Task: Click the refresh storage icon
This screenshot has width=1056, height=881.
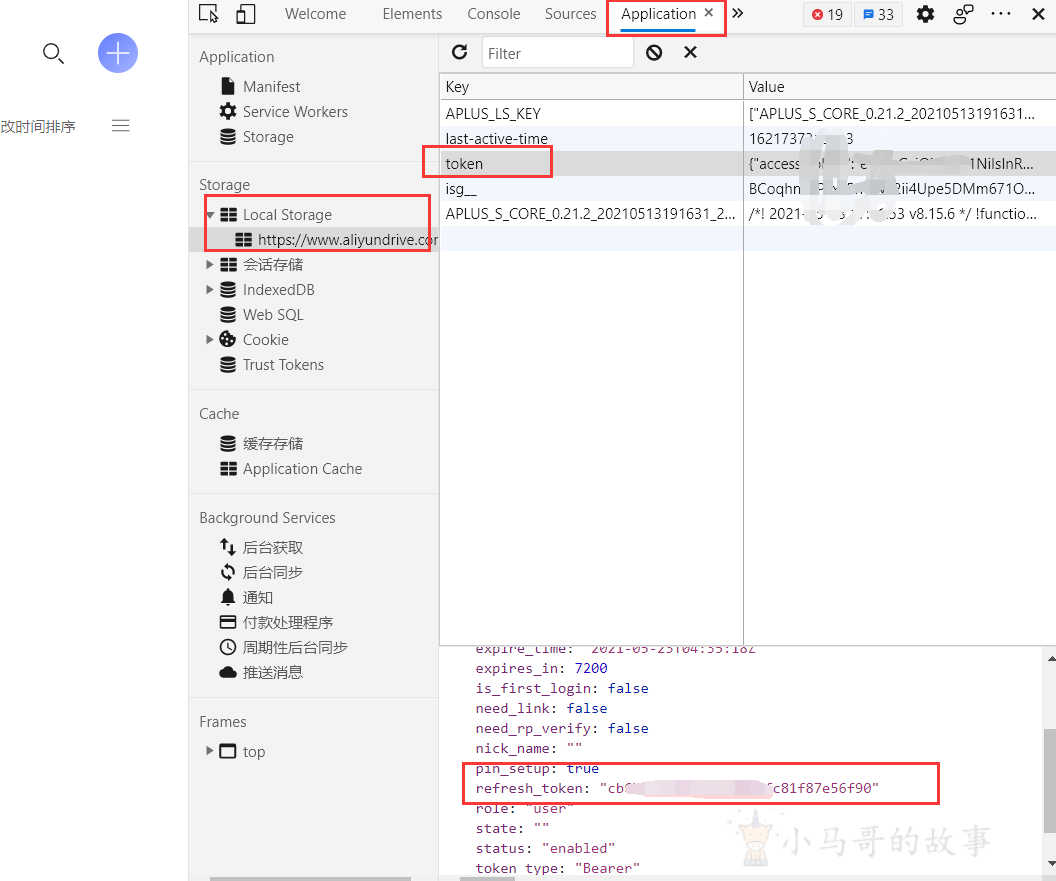Action: (x=459, y=53)
